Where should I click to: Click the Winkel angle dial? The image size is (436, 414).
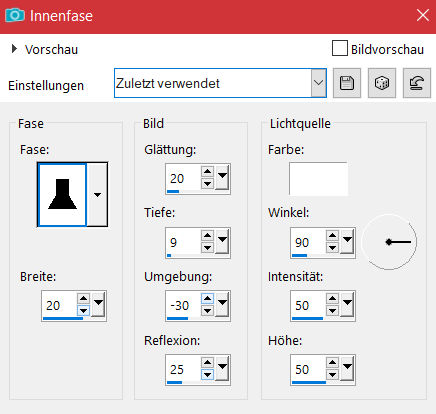[389, 242]
